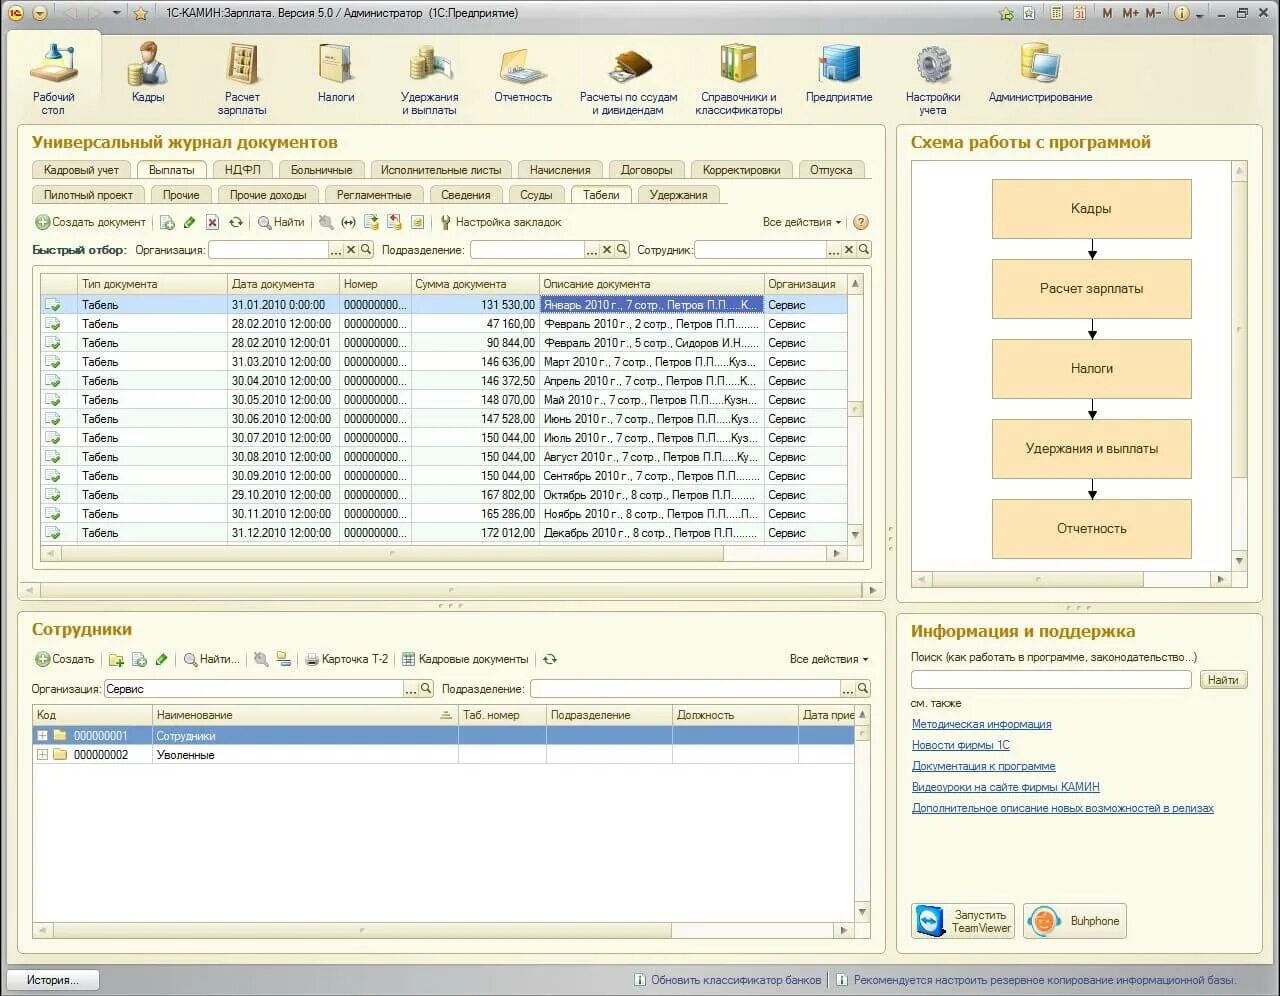Open Методическая информация link
Viewport: 1280px width, 996px height.
coord(981,724)
